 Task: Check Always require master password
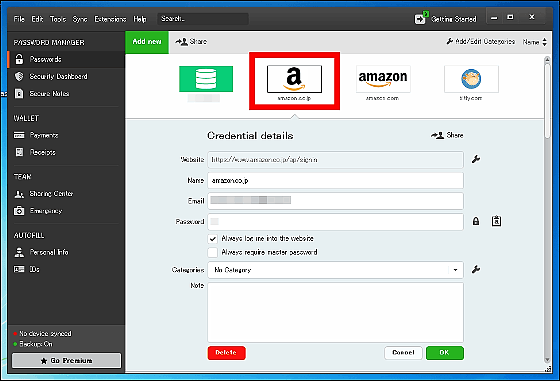click(x=213, y=252)
